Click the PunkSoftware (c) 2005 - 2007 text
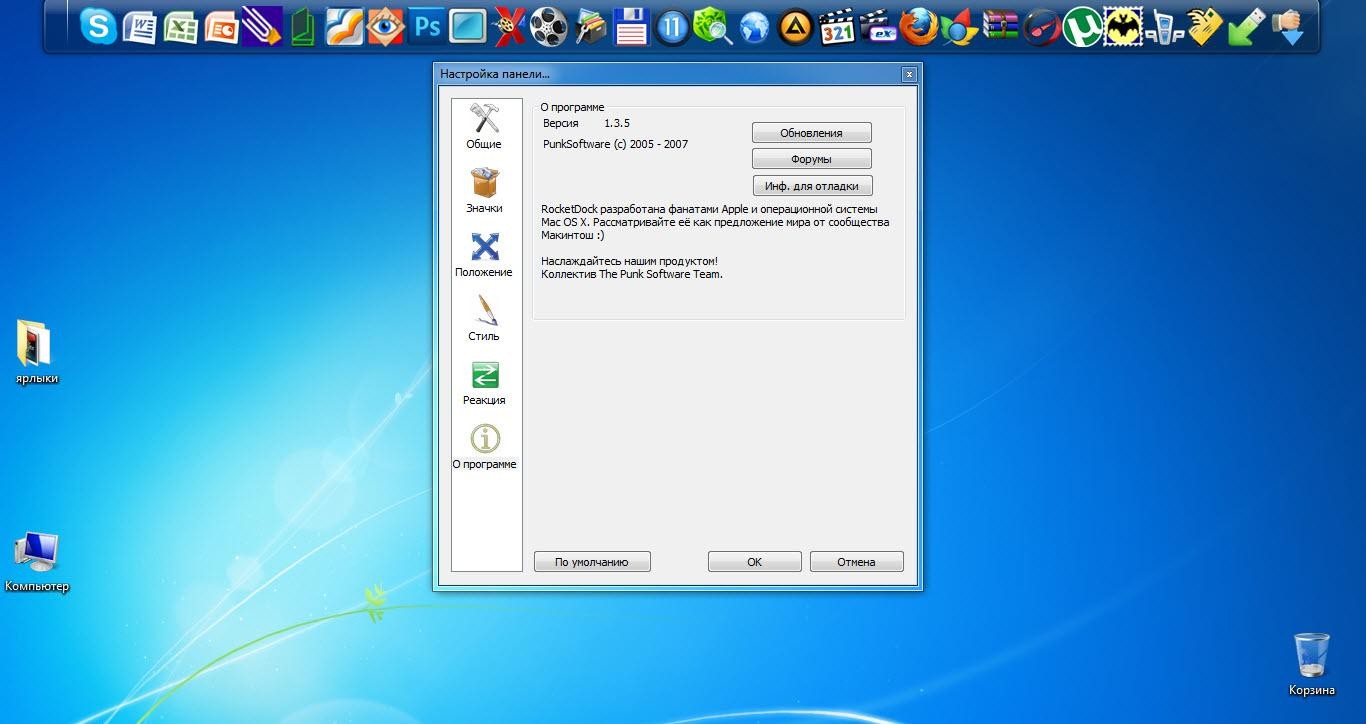 tap(615, 144)
